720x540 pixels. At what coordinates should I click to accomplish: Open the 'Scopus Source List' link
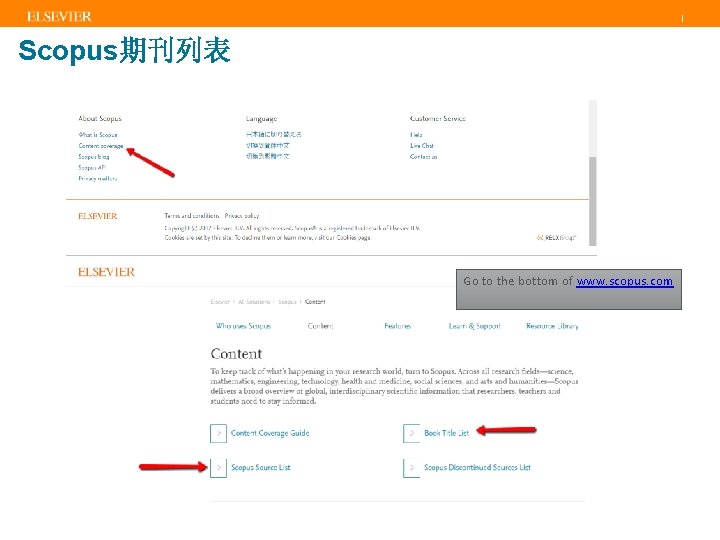tap(261, 467)
